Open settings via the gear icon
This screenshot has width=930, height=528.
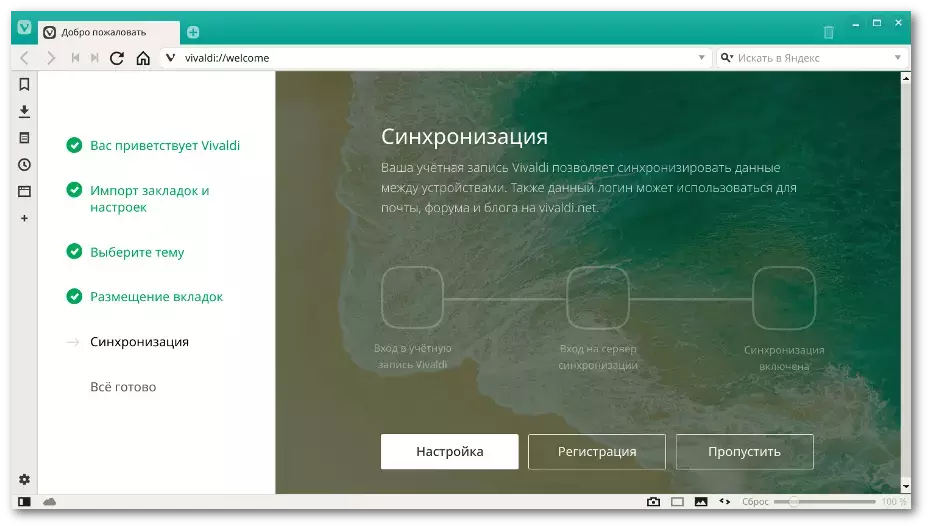(x=24, y=479)
